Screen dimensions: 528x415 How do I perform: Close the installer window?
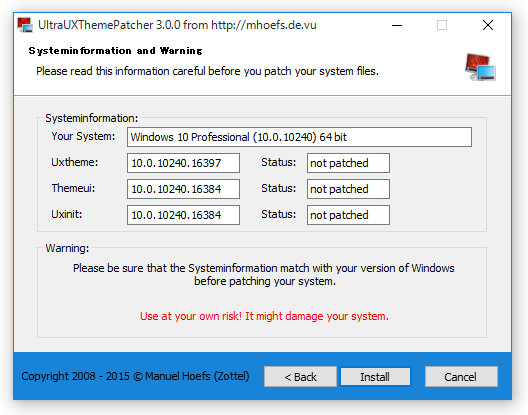pos(488,25)
